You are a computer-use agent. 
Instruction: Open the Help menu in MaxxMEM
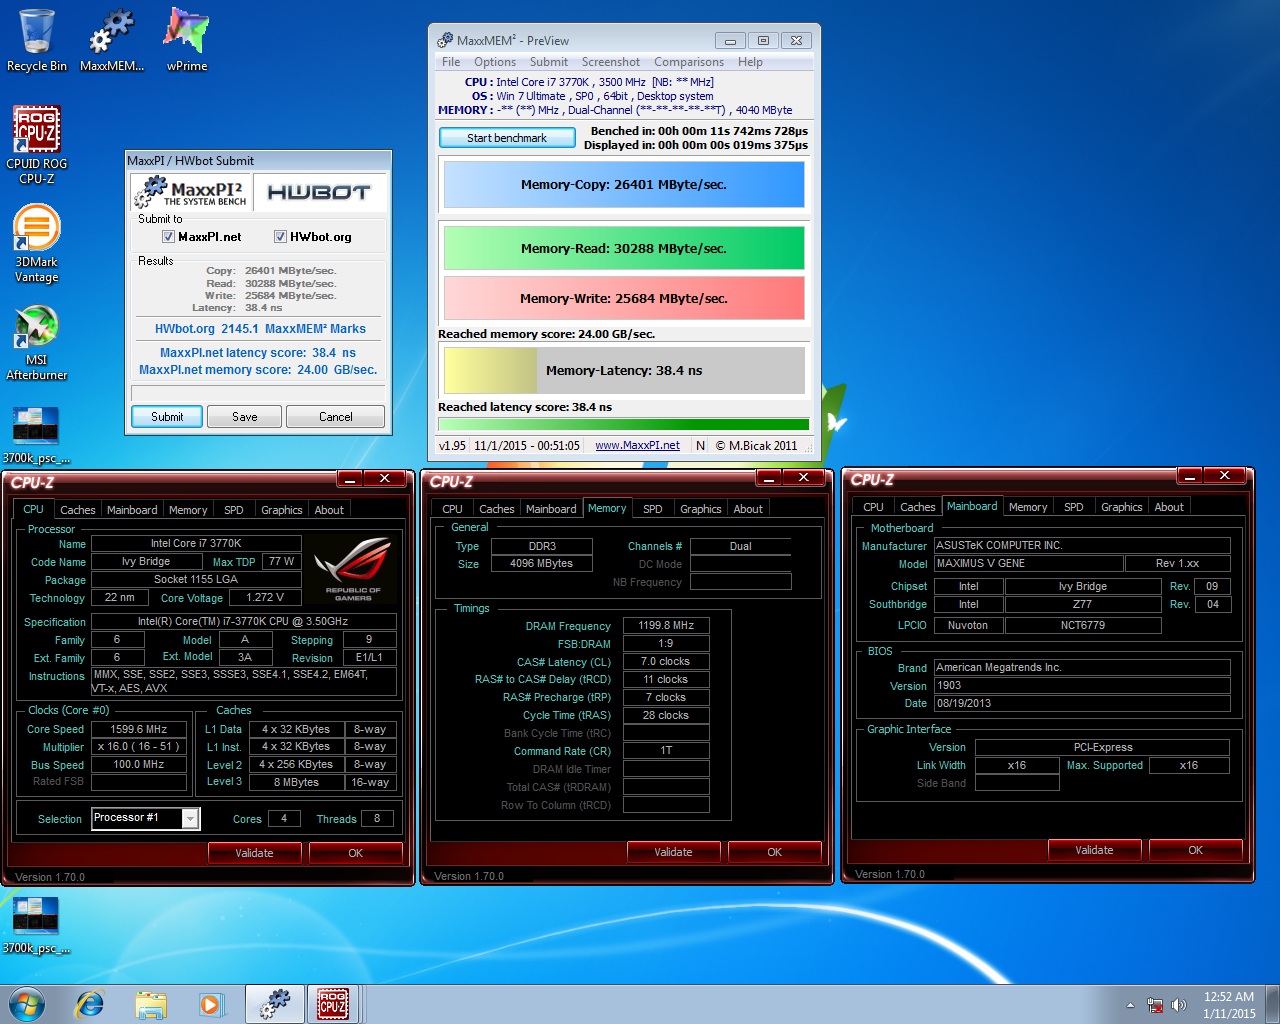tap(750, 62)
